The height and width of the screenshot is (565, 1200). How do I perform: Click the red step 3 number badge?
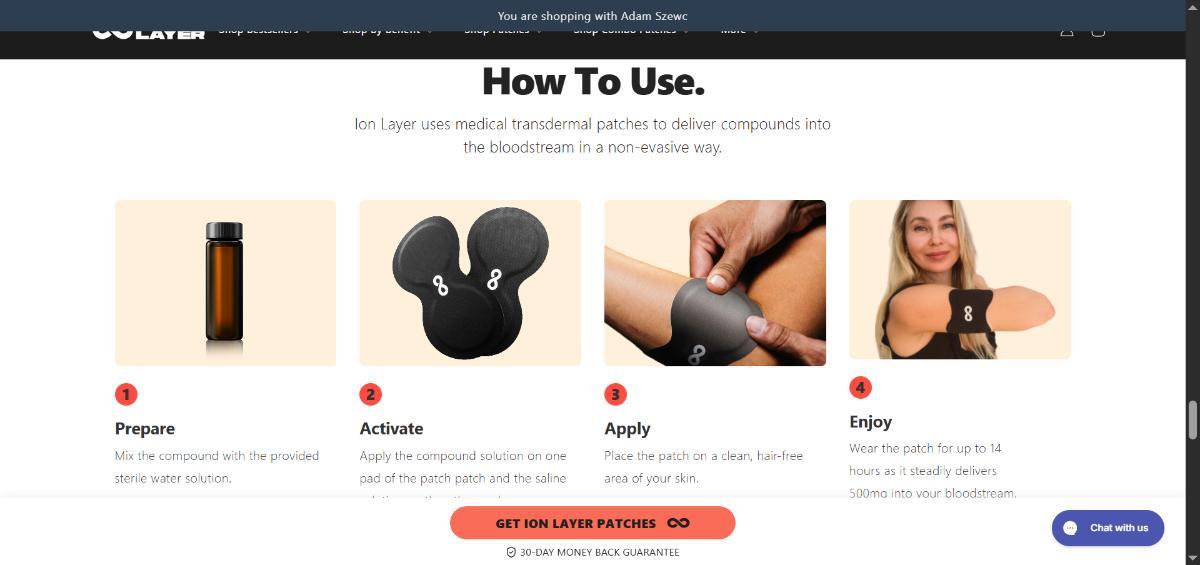[615, 394]
